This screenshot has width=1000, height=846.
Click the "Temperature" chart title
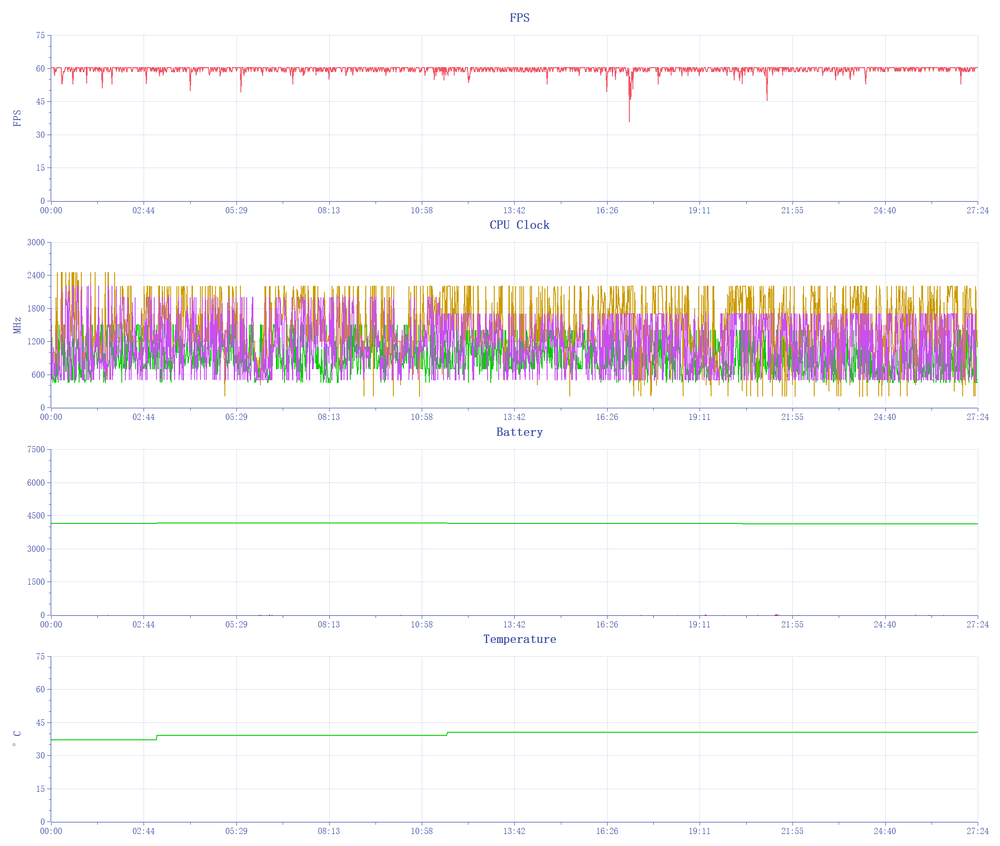(x=519, y=639)
